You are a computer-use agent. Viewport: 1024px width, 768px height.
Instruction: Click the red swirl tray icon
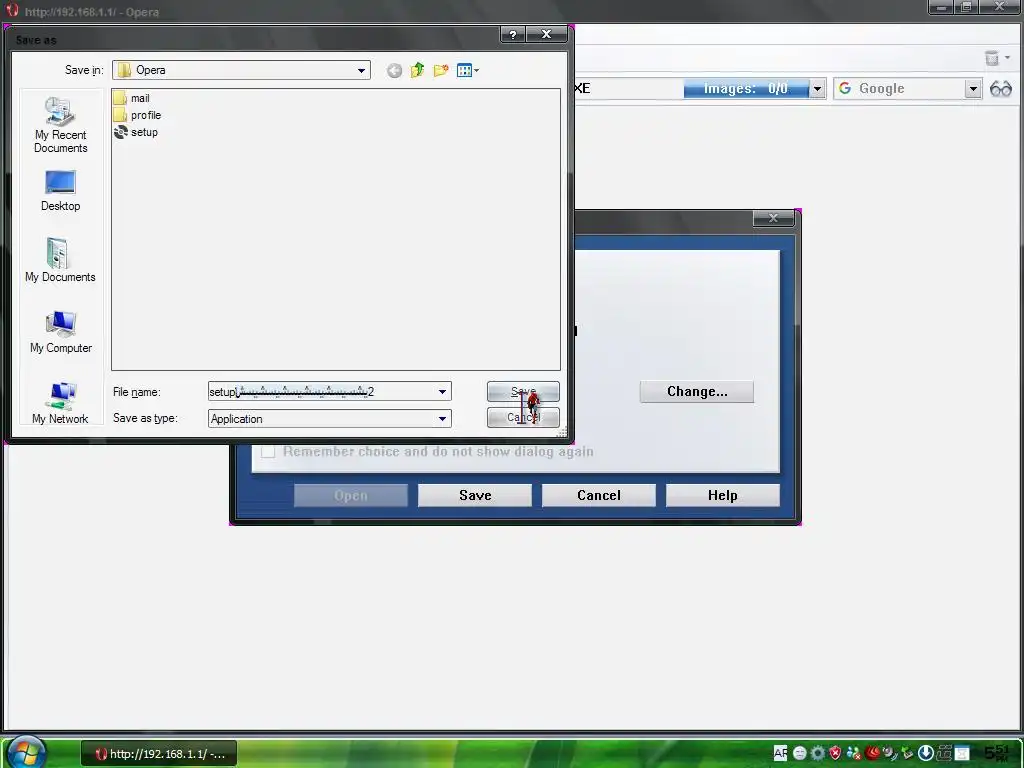(872, 753)
